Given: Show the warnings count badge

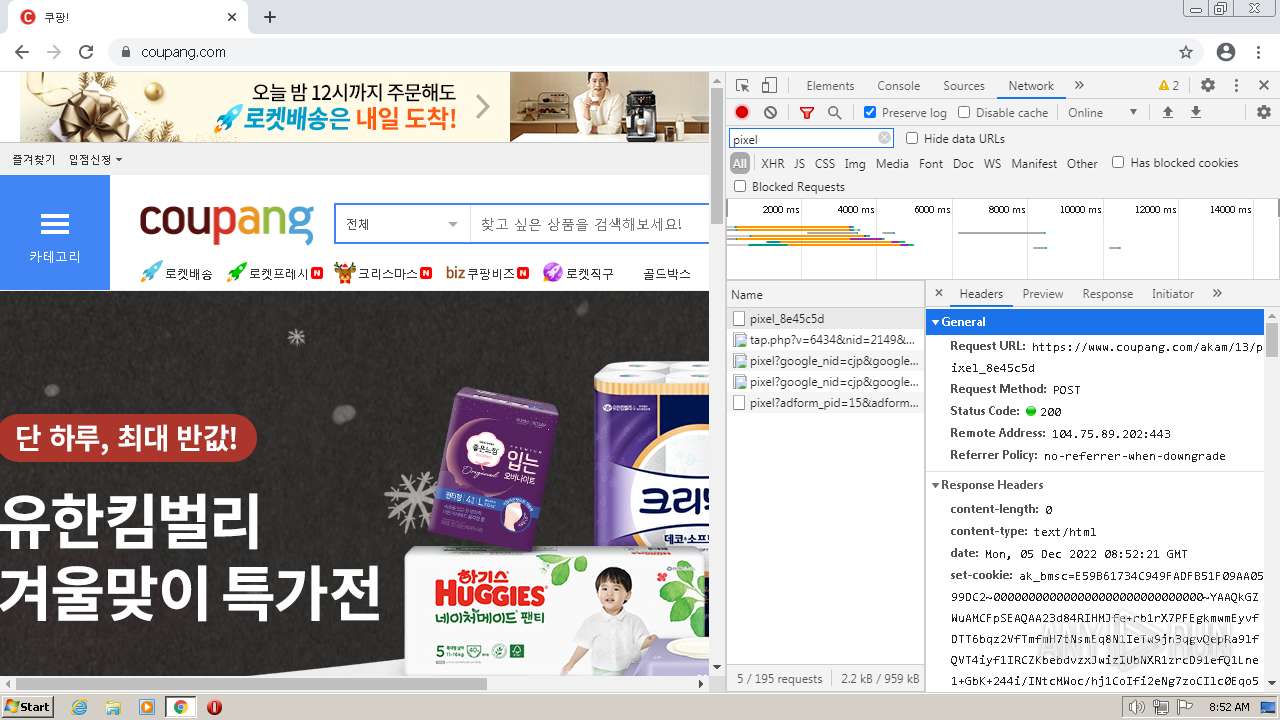Looking at the screenshot, I should click(1168, 86).
